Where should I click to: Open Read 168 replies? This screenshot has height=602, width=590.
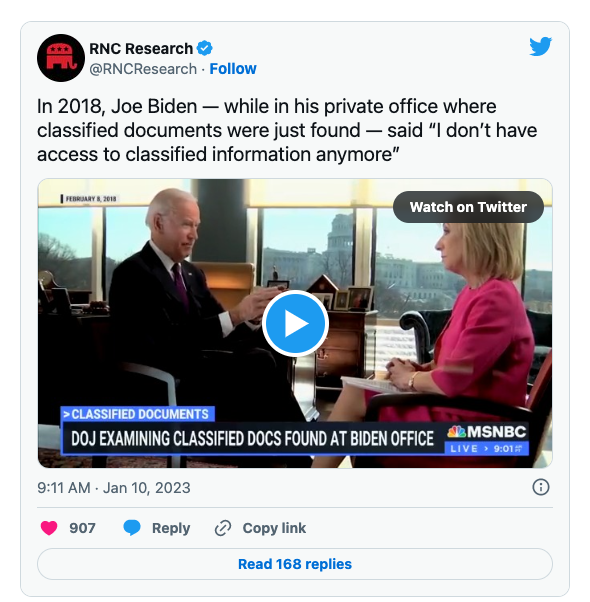(295, 564)
